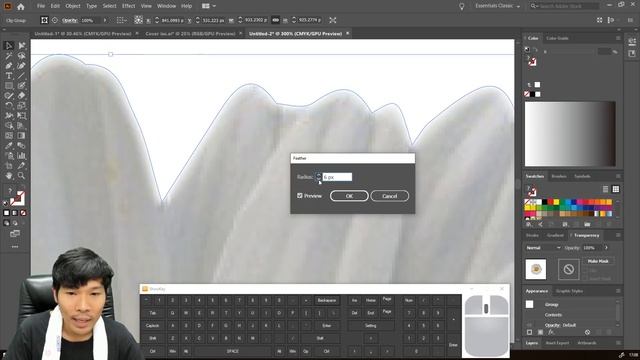640x360 pixels.
Task: Click OK in the Feather dialog
Action: tap(349, 196)
